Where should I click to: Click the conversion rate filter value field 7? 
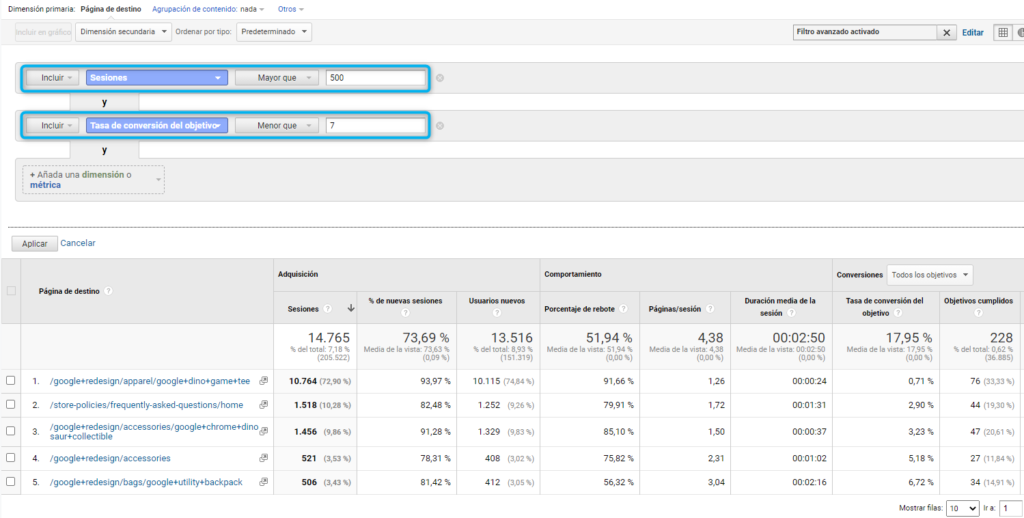pos(376,125)
